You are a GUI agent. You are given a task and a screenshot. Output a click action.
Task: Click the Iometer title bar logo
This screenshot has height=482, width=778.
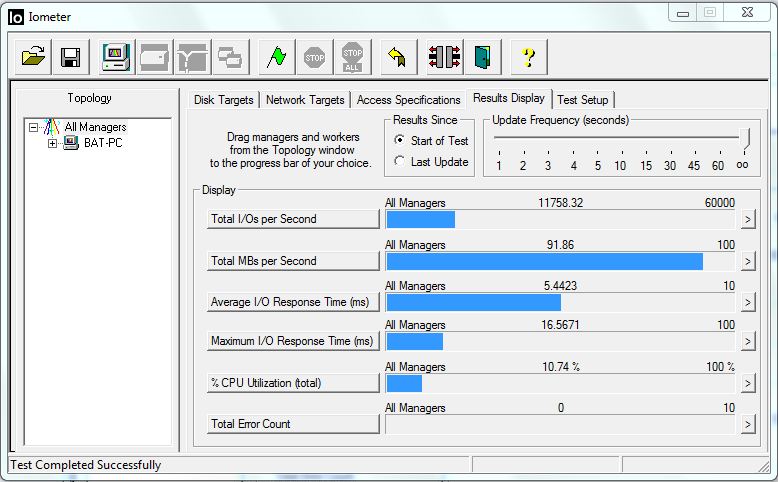pos(16,17)
